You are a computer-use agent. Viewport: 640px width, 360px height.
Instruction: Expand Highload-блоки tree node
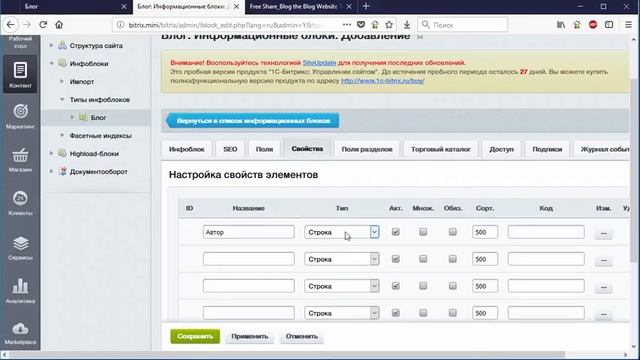(x=51, y=153)
